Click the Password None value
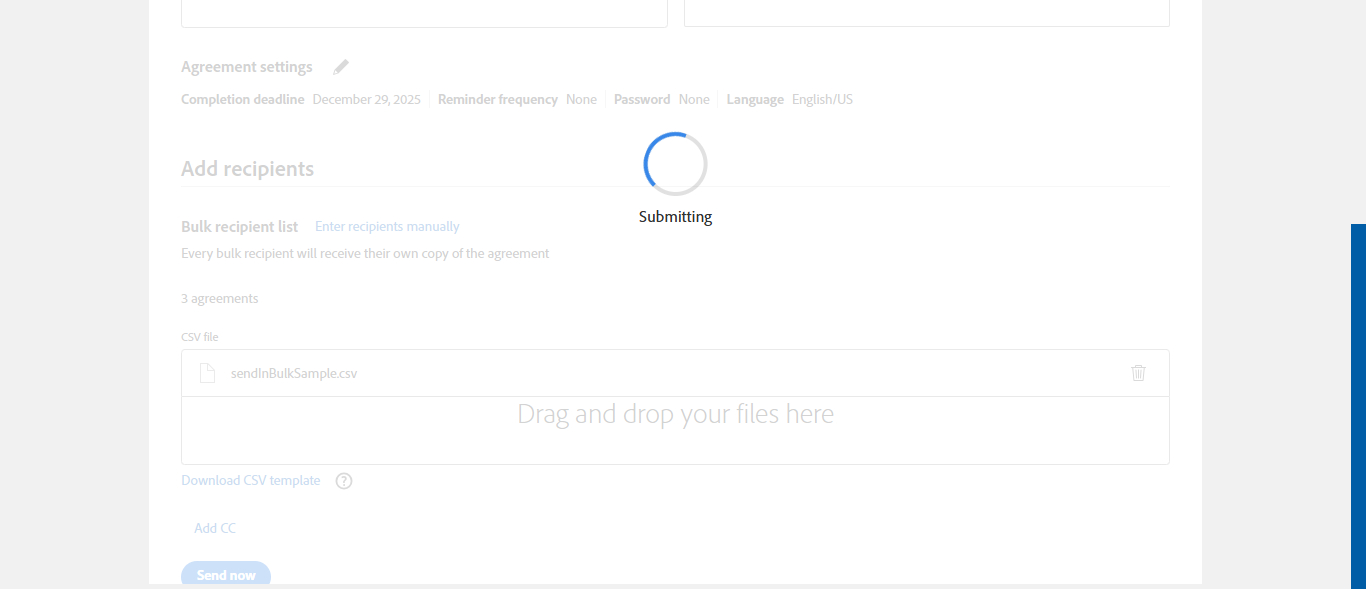This screenshot has width=1366, height=589. pos(694,99)
